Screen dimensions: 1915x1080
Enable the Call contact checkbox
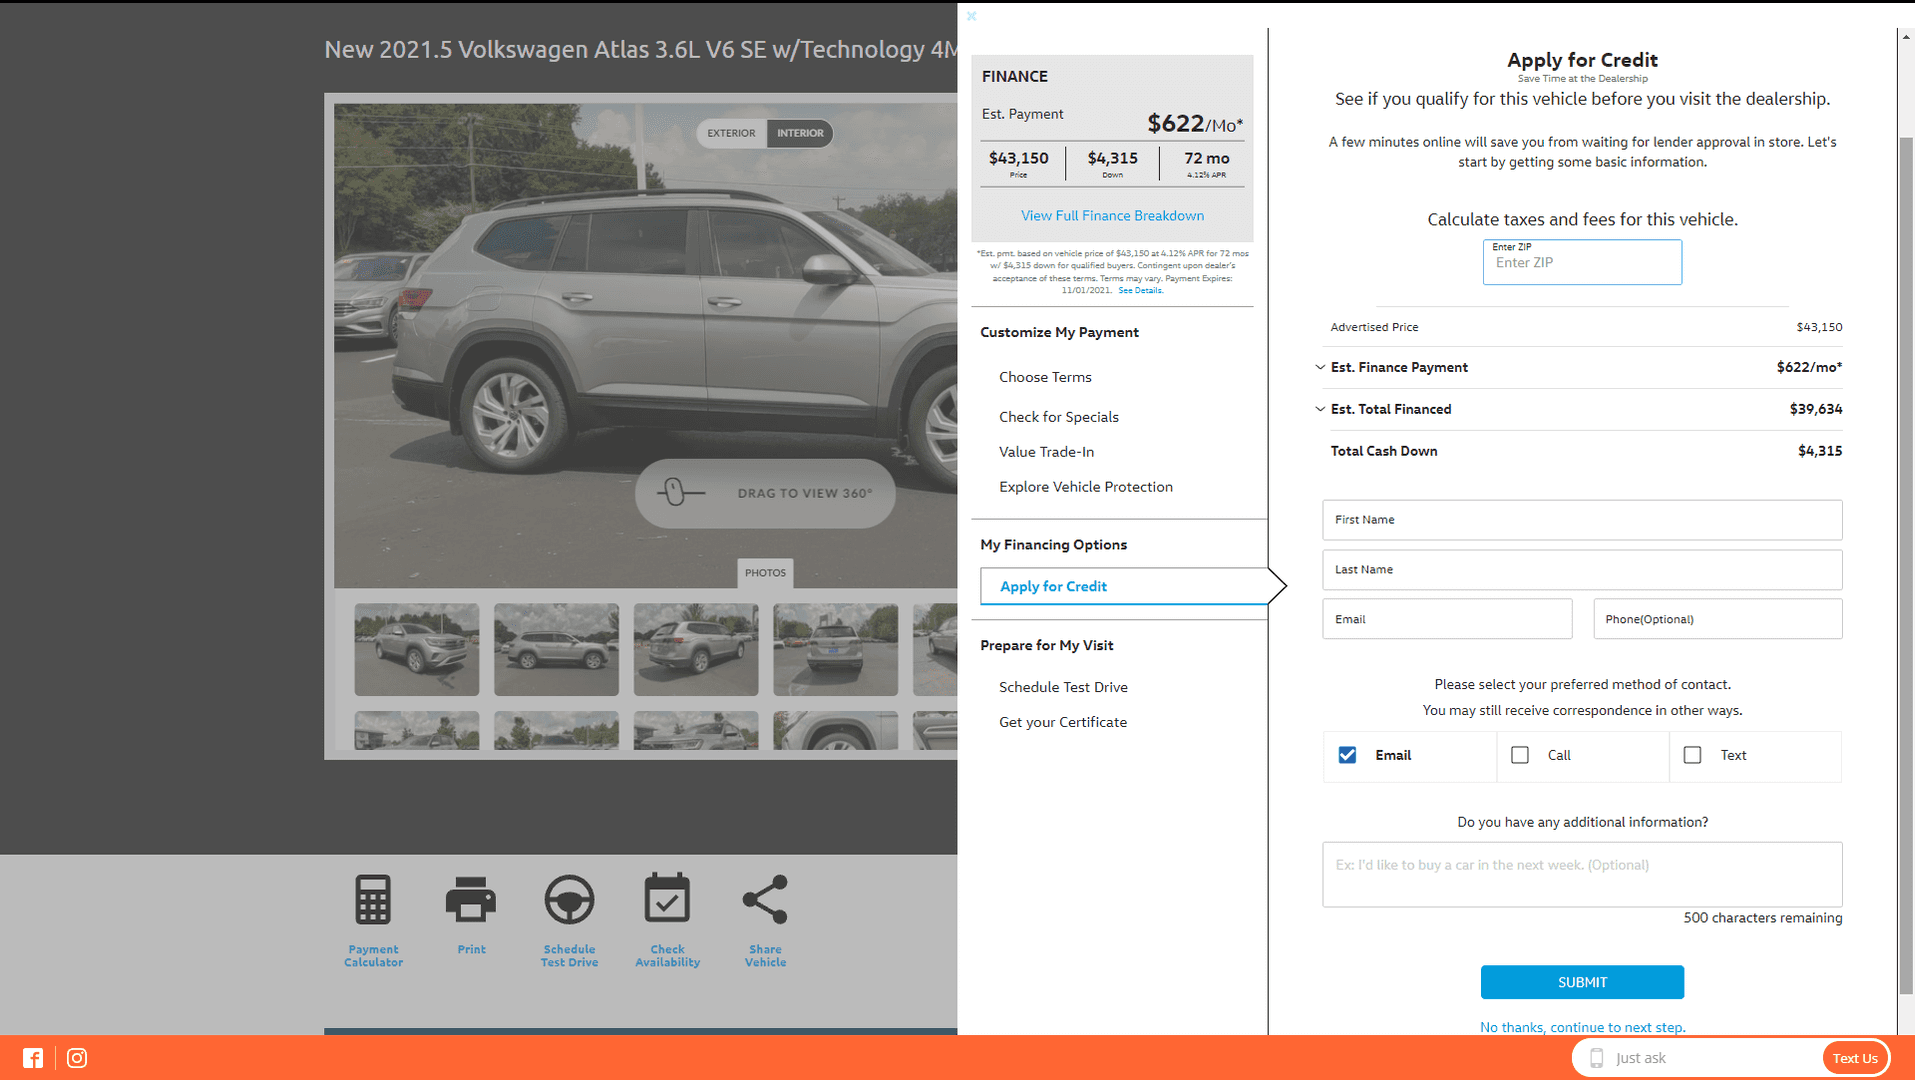[1520, 755]
